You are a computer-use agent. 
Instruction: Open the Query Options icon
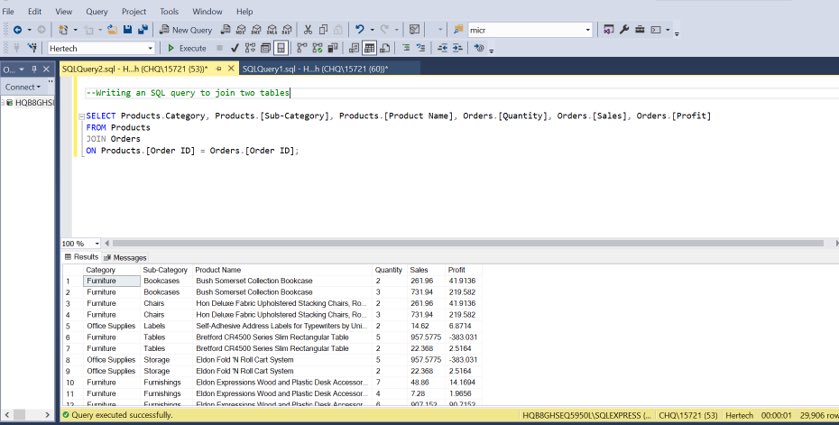tap(265, 48)
